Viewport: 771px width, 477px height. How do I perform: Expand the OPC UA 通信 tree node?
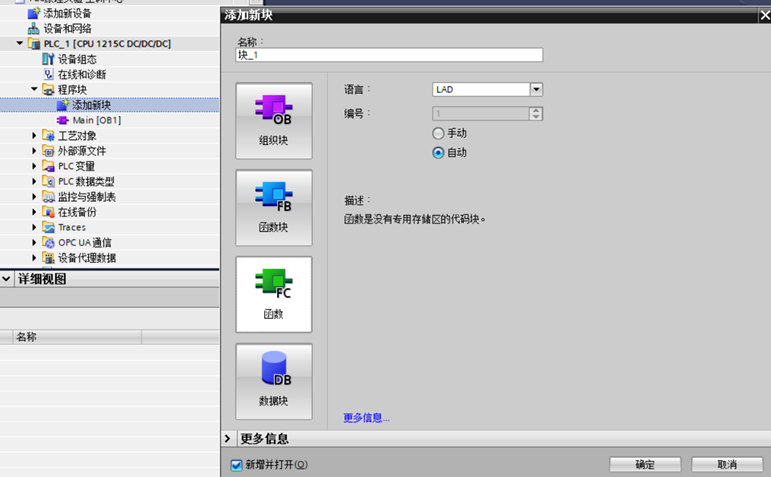pos(34,242)
